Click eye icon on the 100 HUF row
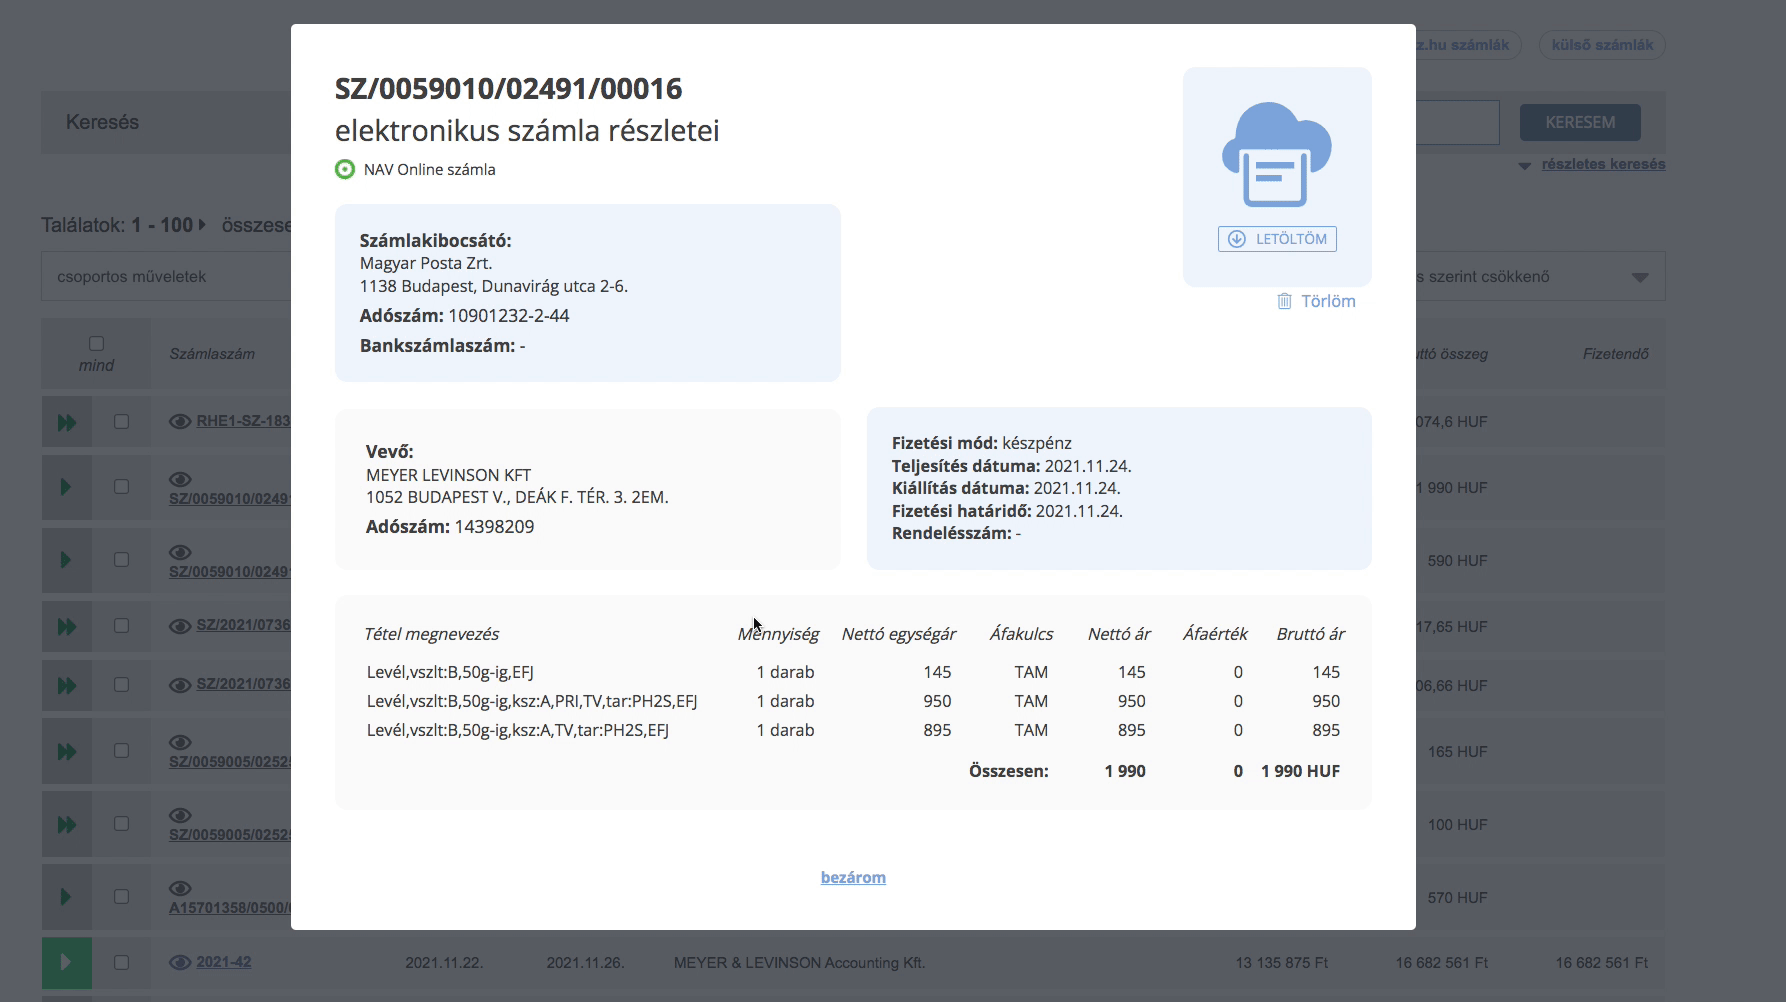Screen dimensions: 1786x1002 coord(180,815)
